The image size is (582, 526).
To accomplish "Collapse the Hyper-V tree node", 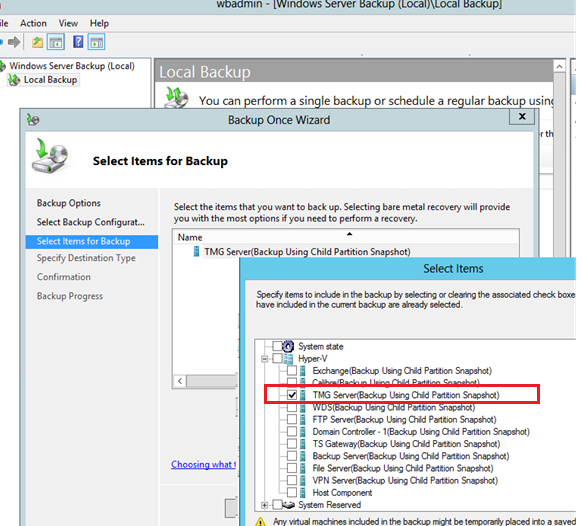I will [264, 359].
